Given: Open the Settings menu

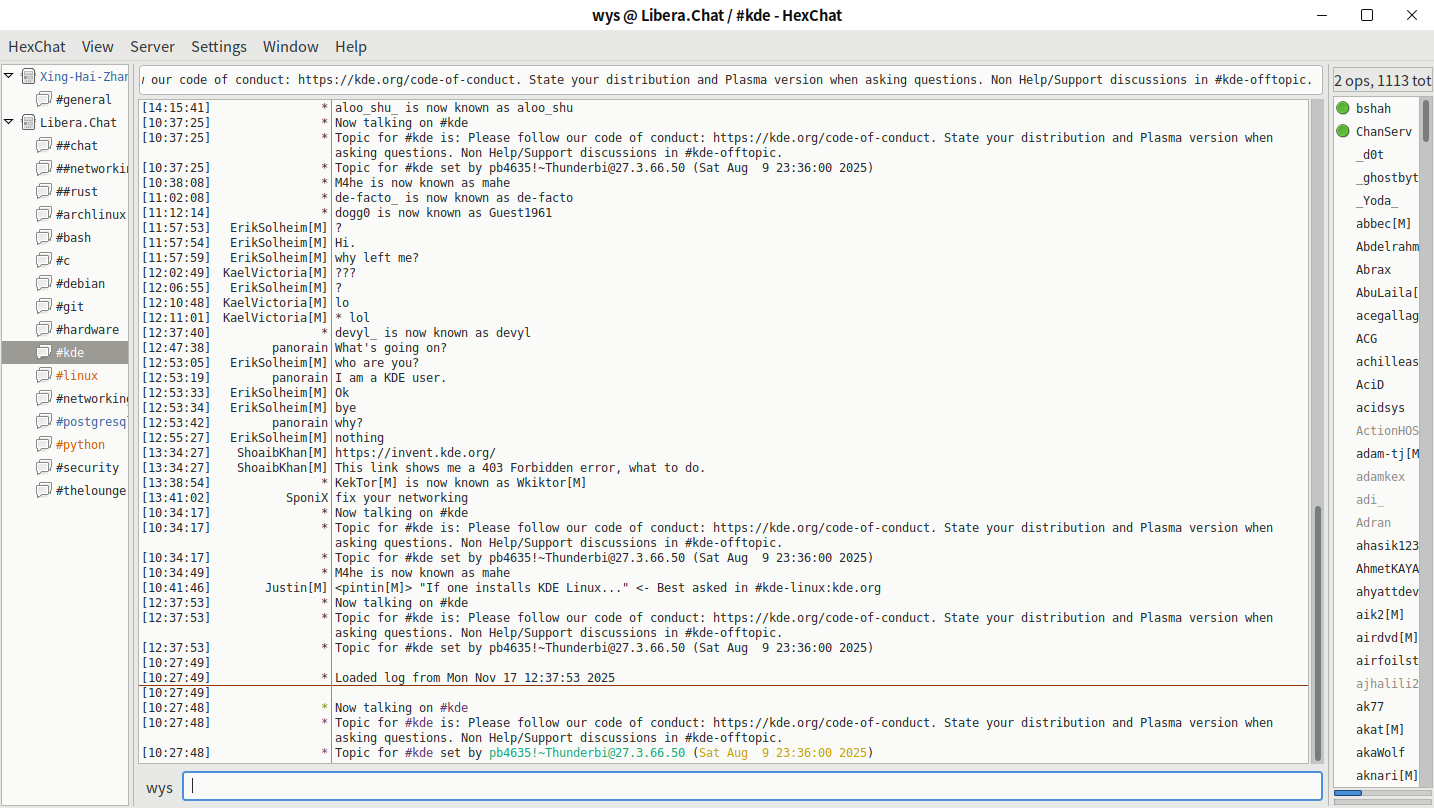Looking at the screenshot, I should 219,47.
